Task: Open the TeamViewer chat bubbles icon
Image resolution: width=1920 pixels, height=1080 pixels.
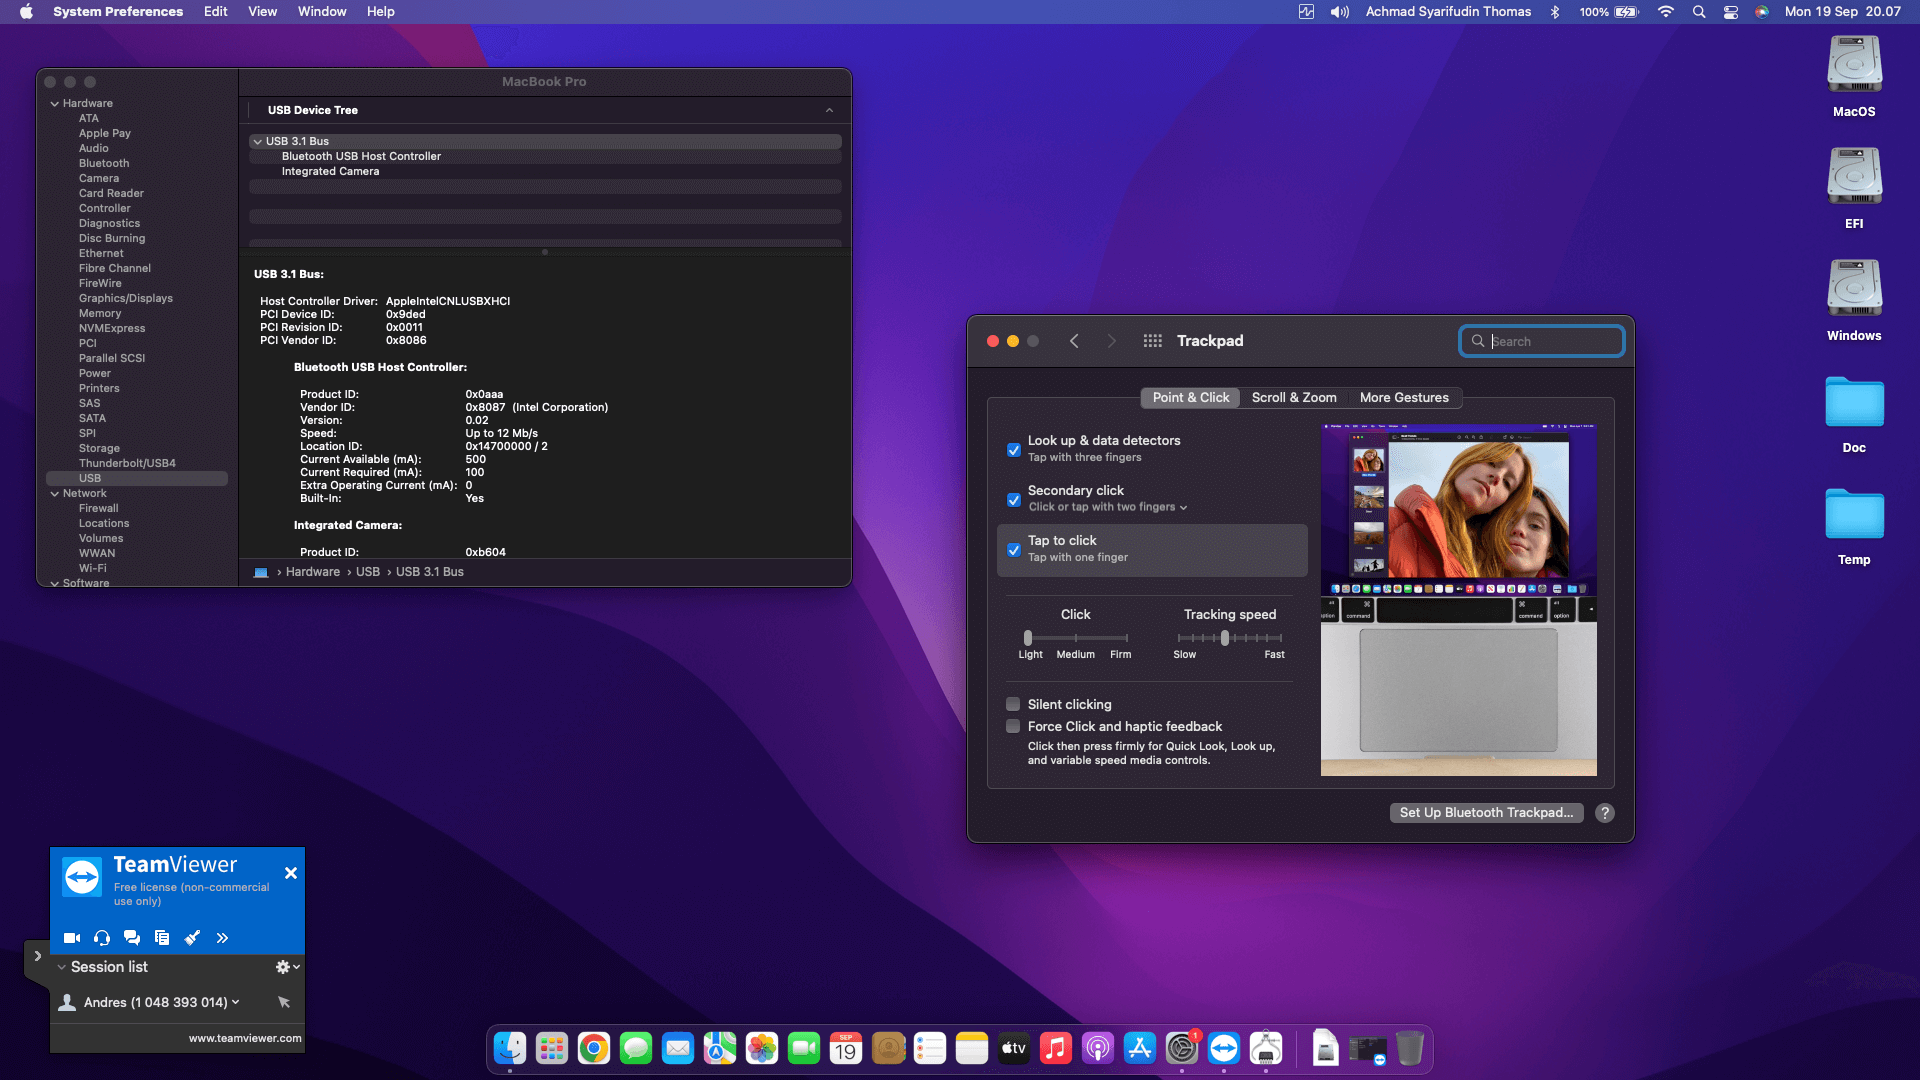Action: [x=132, y=938]
